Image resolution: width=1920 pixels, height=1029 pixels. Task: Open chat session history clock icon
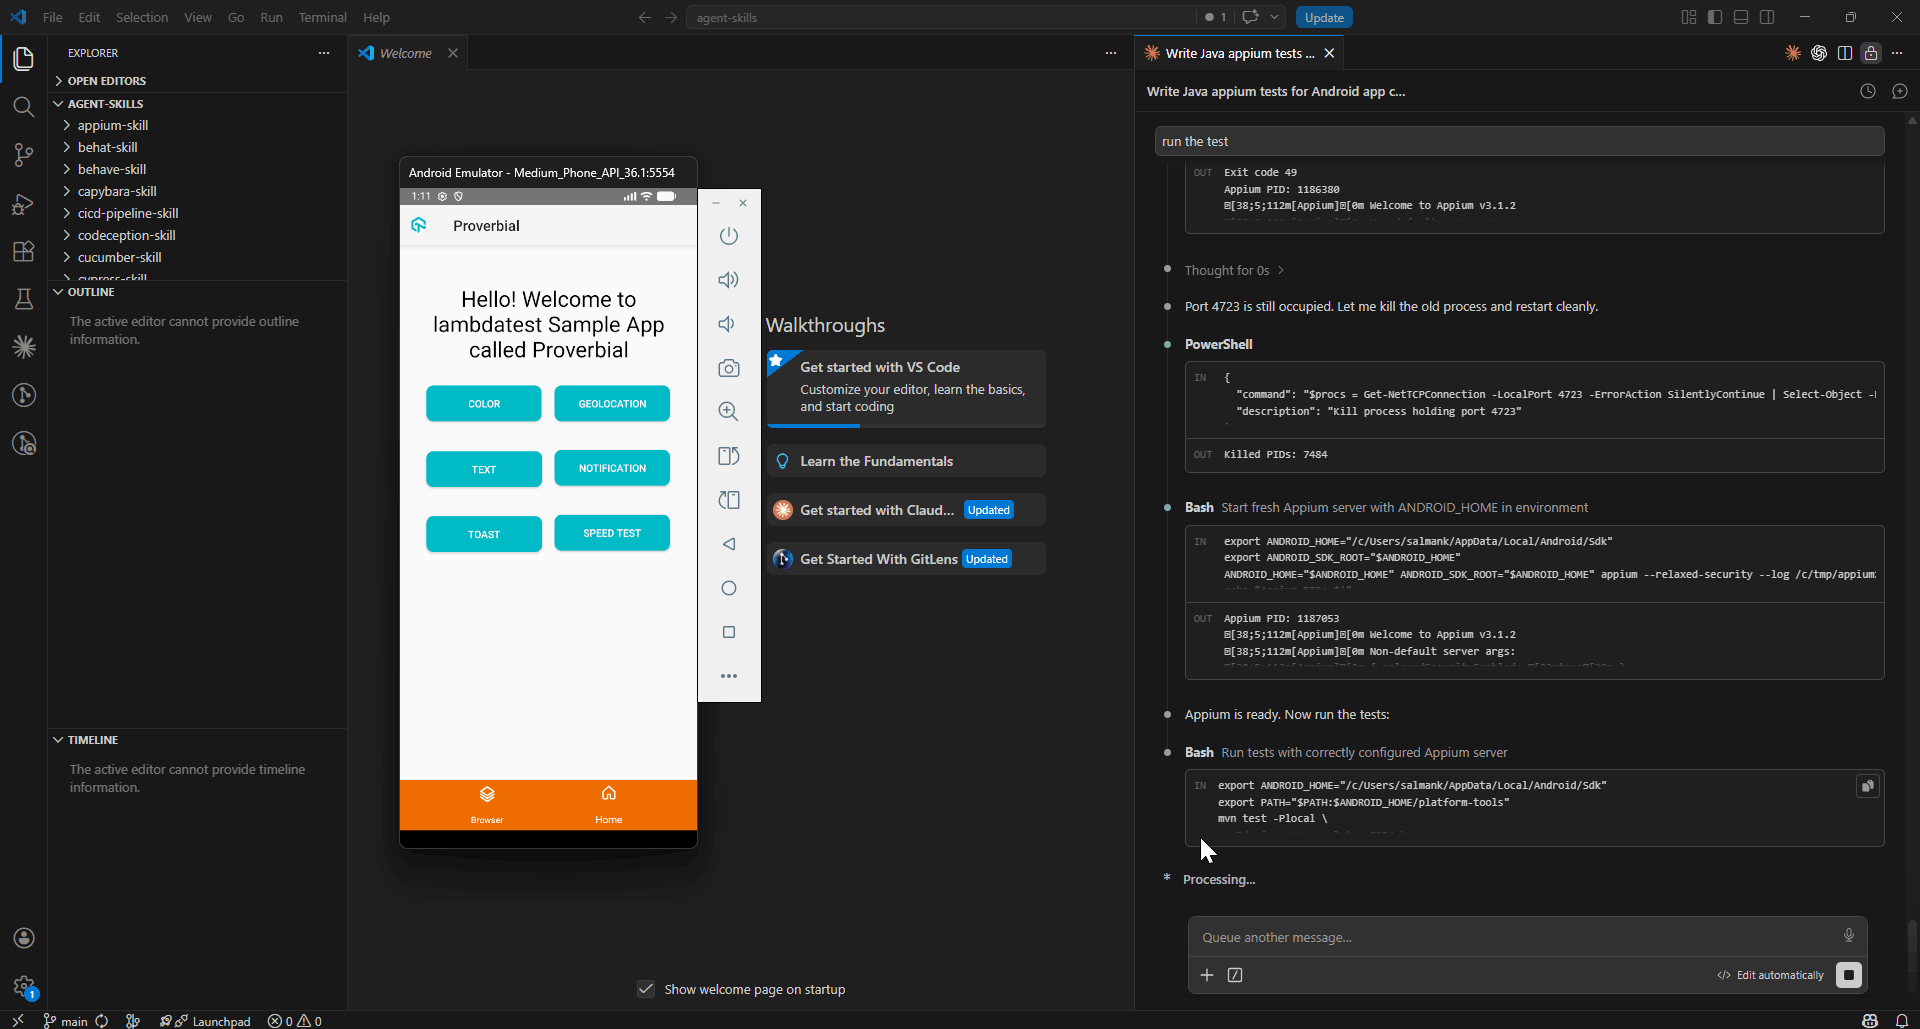click(x=1867, y=91)
